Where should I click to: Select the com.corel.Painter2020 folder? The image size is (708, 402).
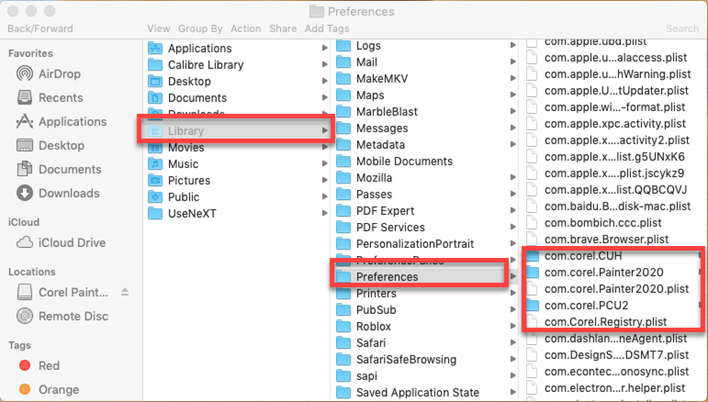[x=595, y=272]
